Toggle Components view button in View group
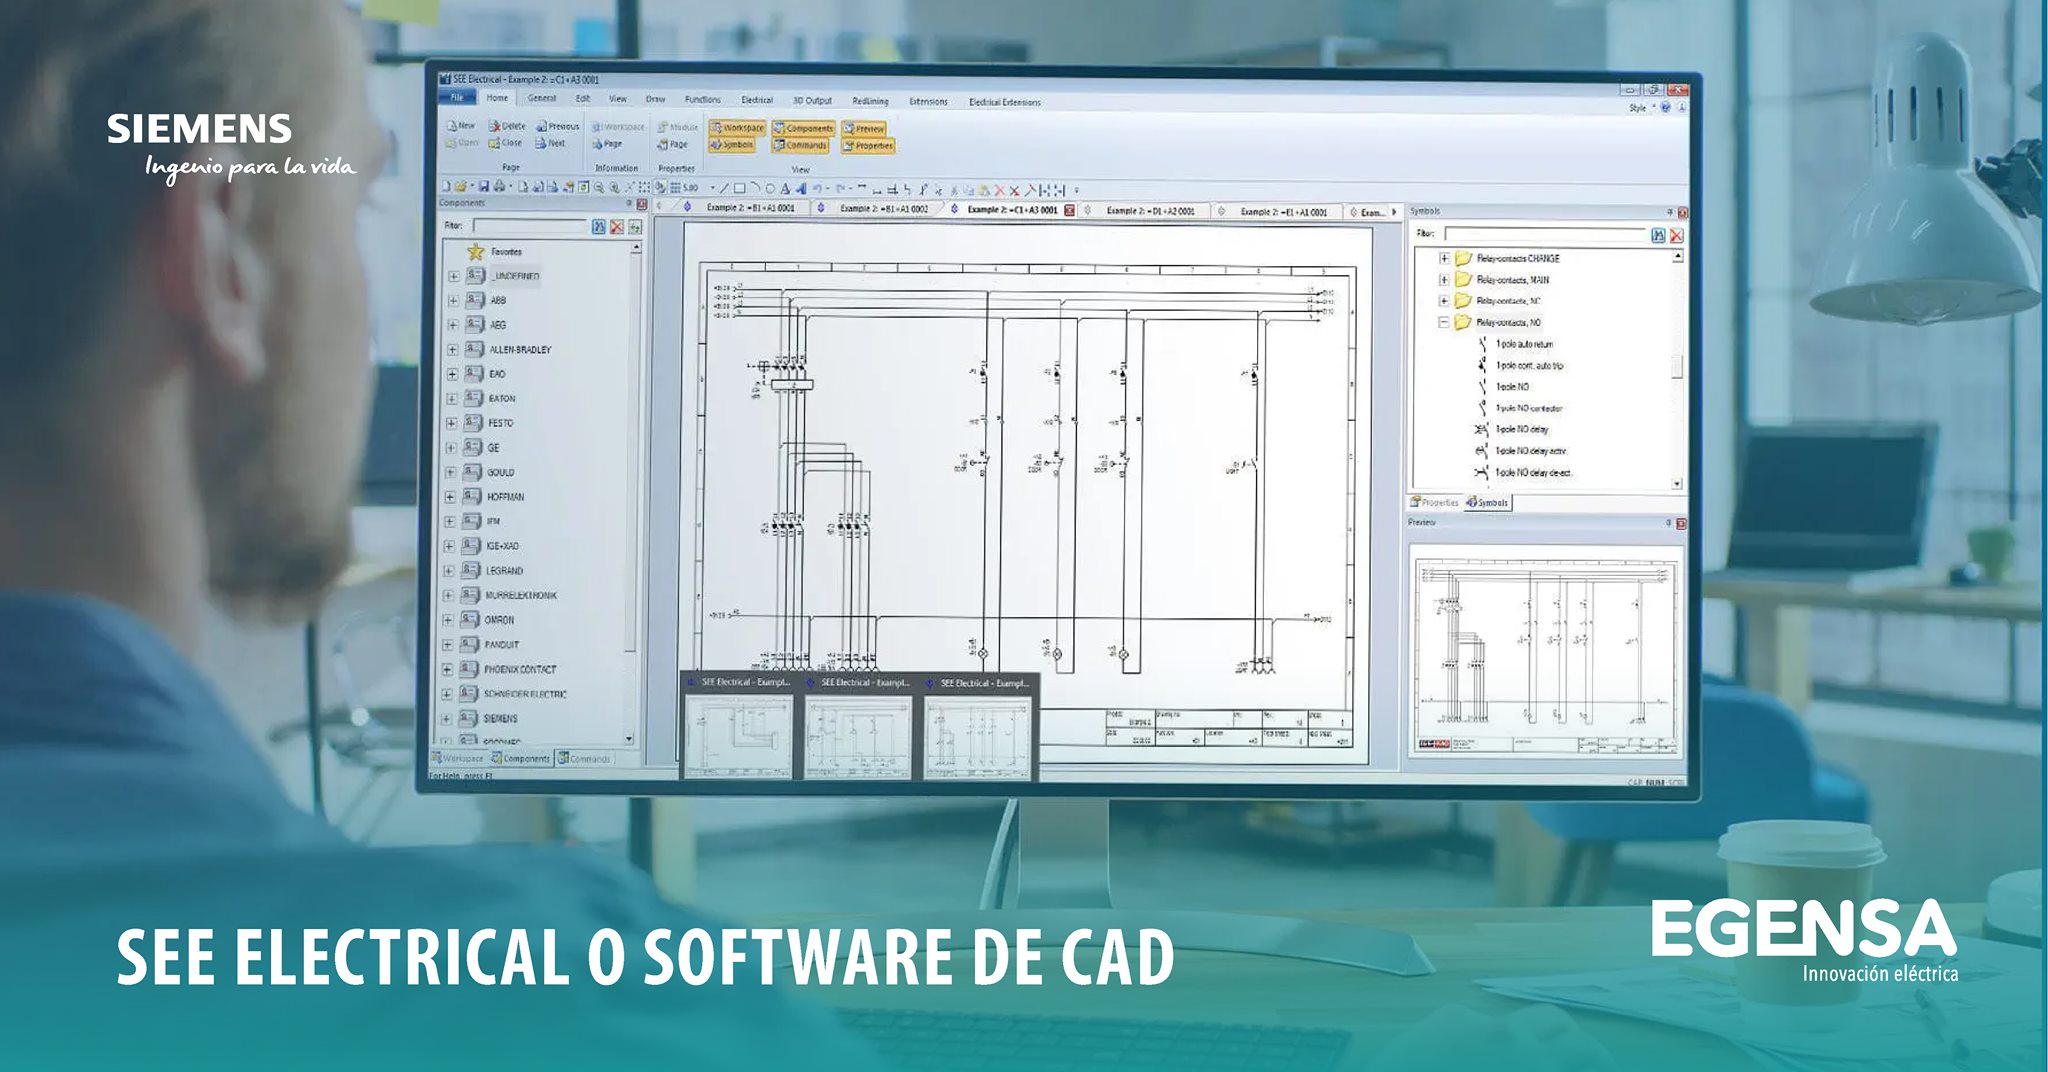The image size is (2048, 1072). click(803, 128)
